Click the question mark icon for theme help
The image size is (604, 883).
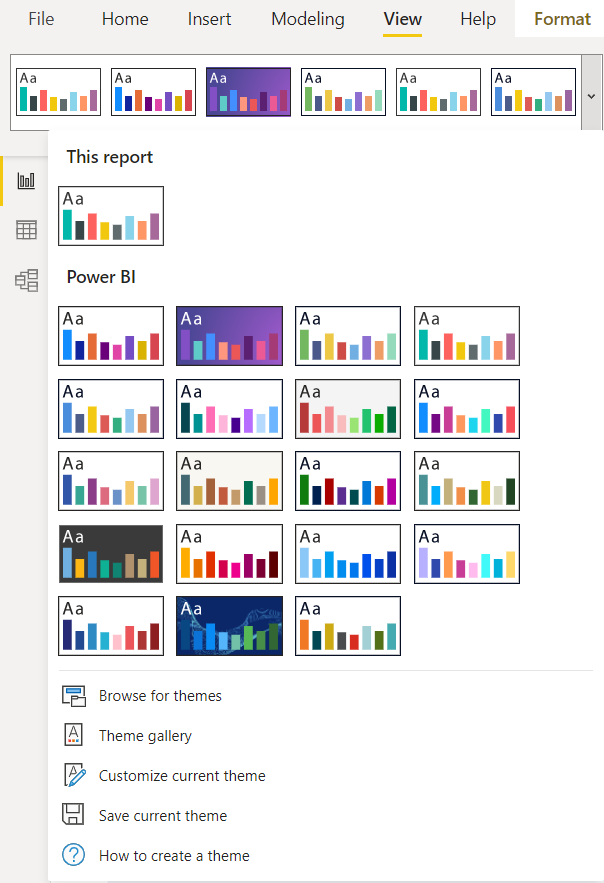coord(72,853)
